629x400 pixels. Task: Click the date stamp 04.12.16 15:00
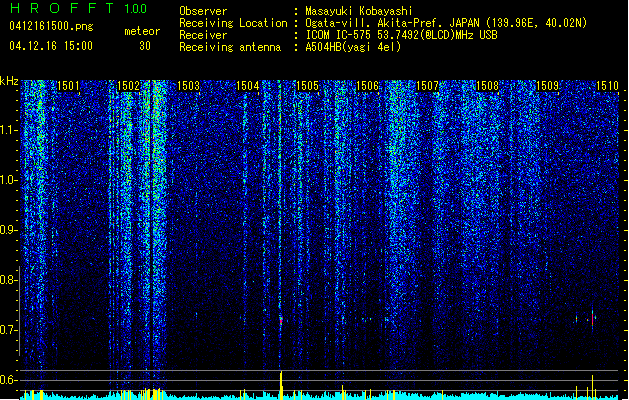tap(51, 46)
